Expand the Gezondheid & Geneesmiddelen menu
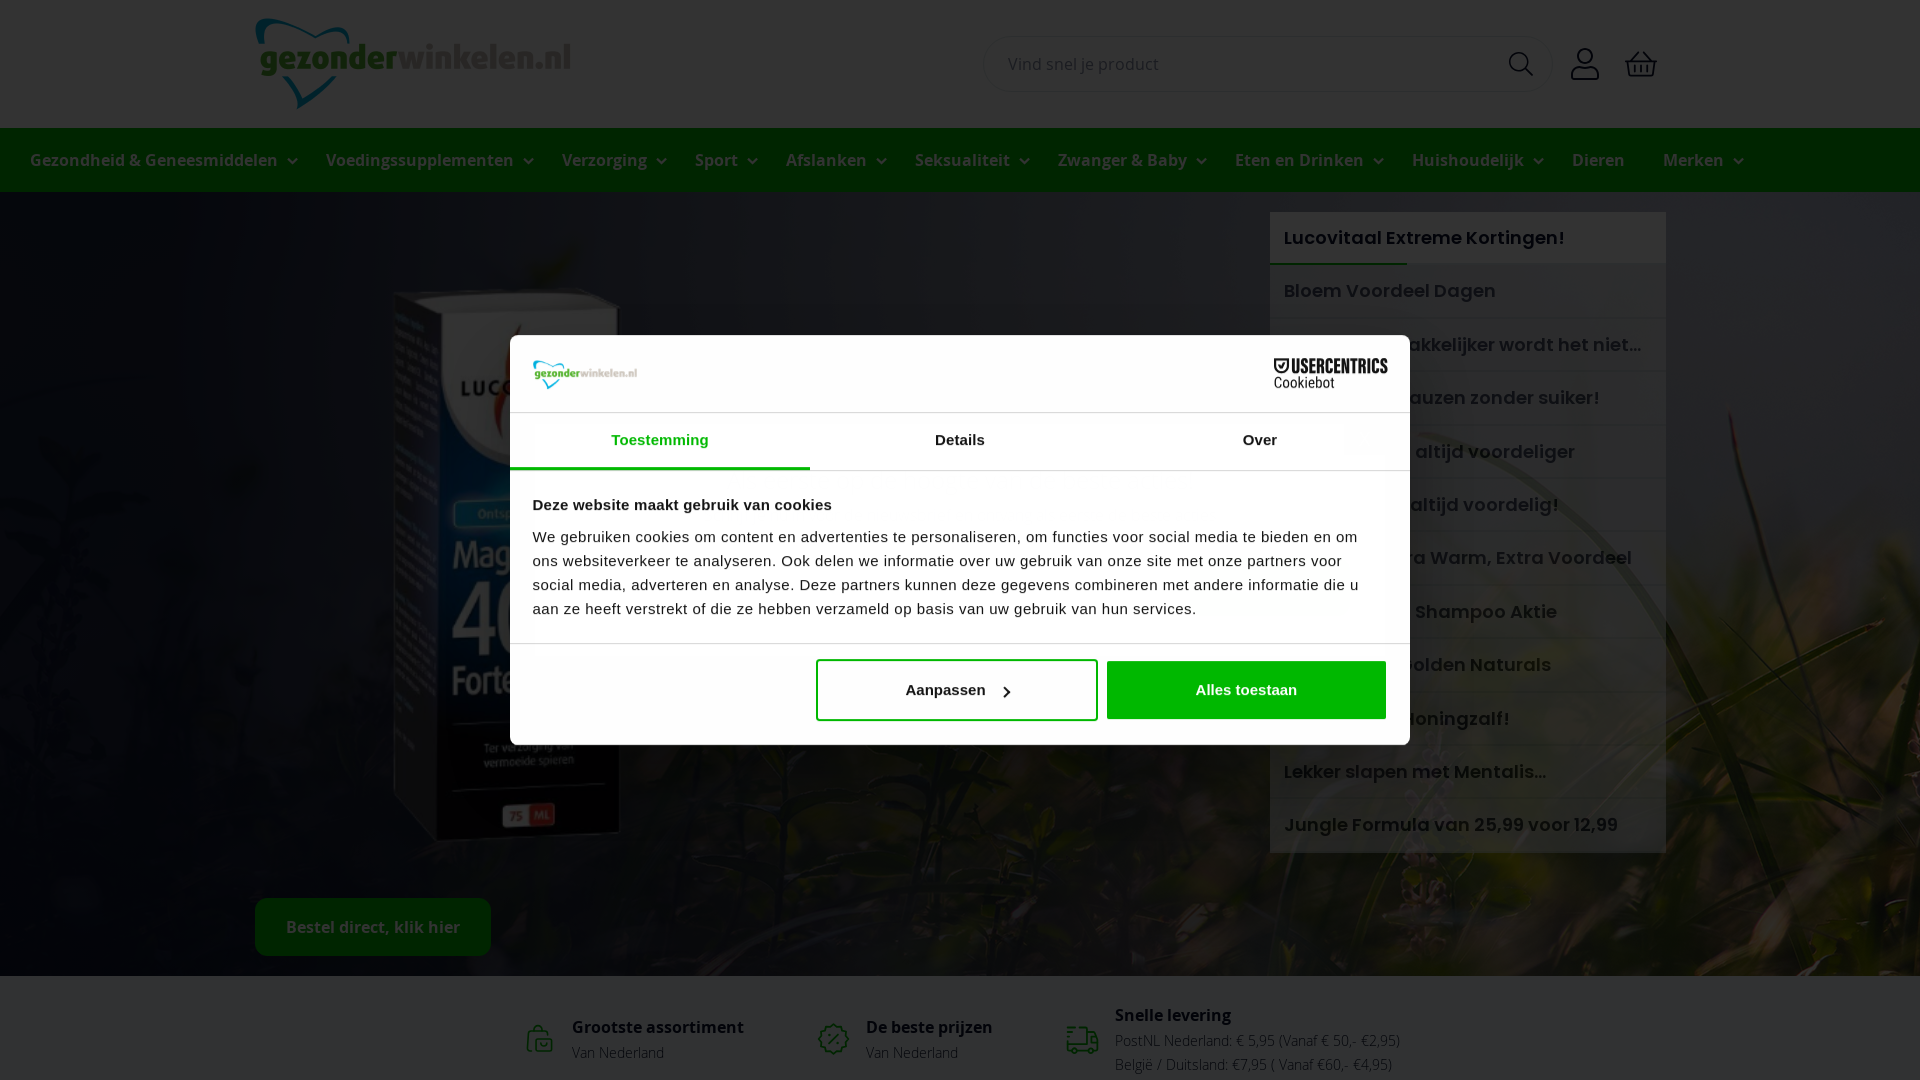 point(163,160)
